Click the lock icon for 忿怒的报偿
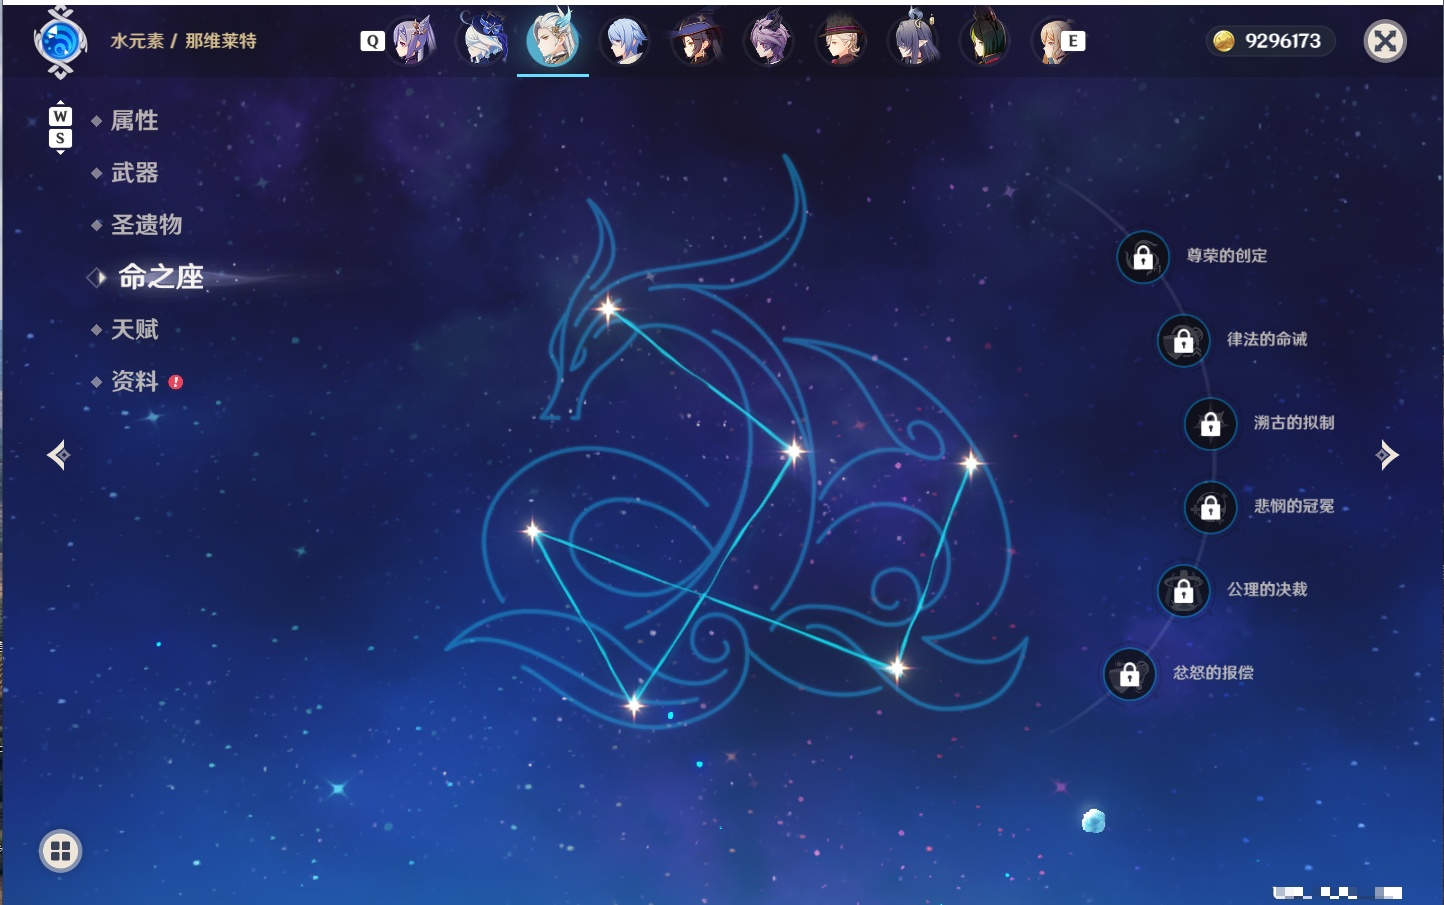This screenshot has height=905, width=1444. coord(1130,674)
